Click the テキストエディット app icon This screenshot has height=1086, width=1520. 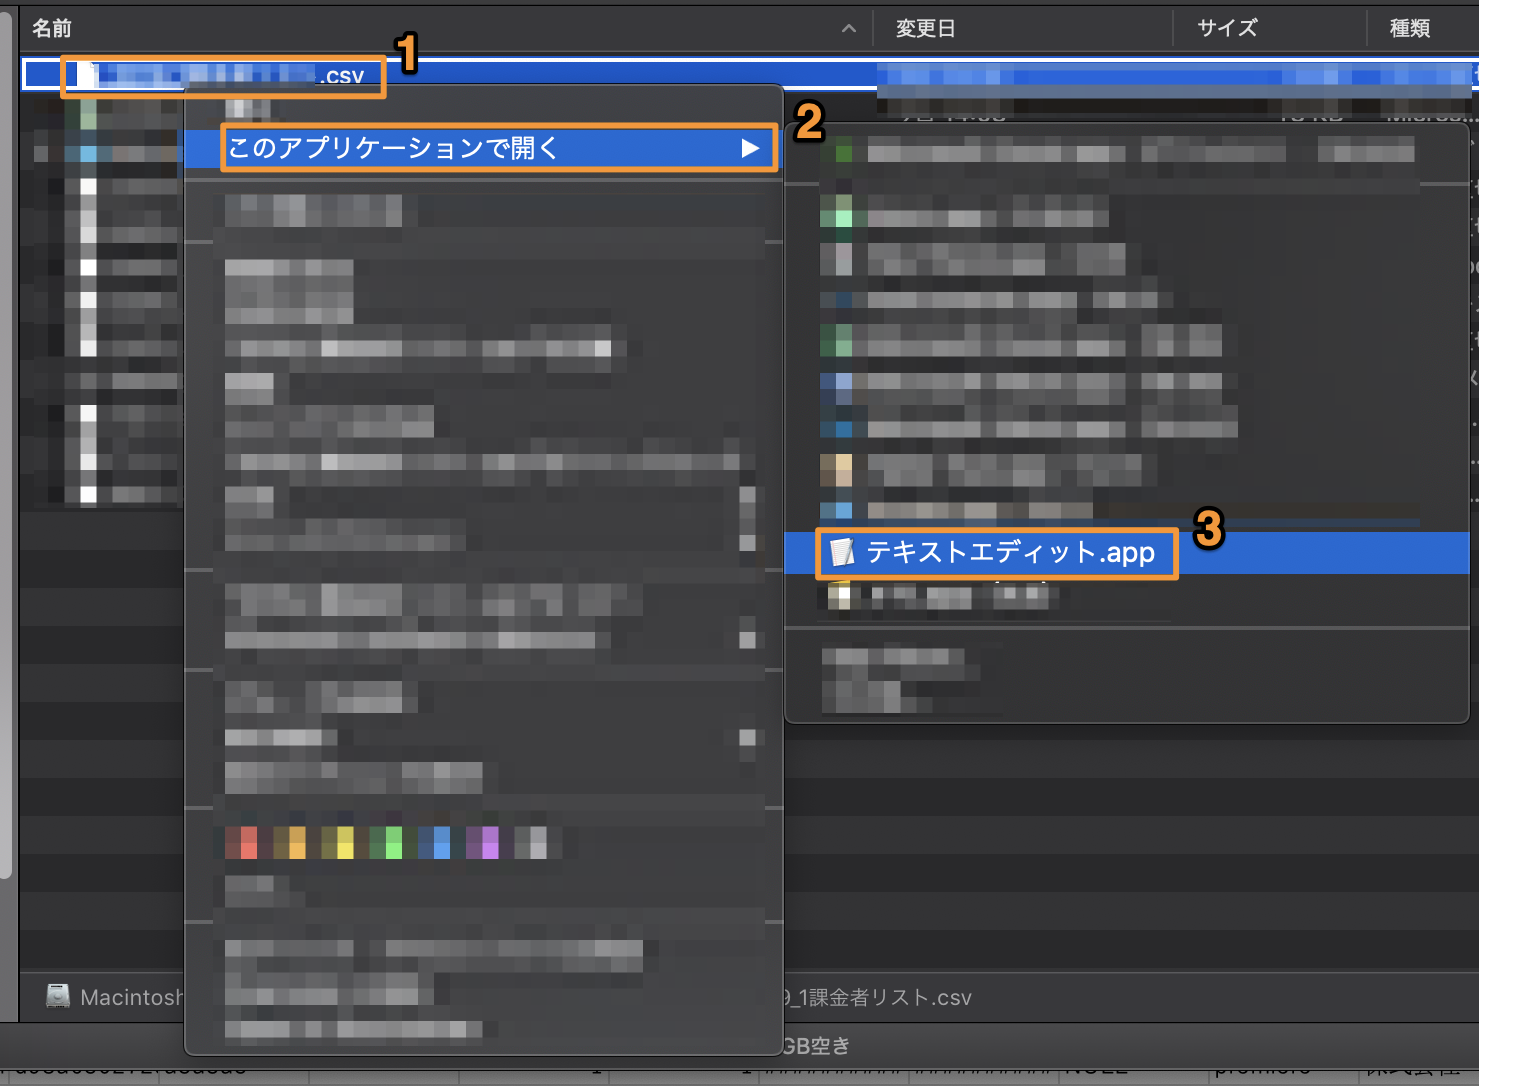point(842,553)
